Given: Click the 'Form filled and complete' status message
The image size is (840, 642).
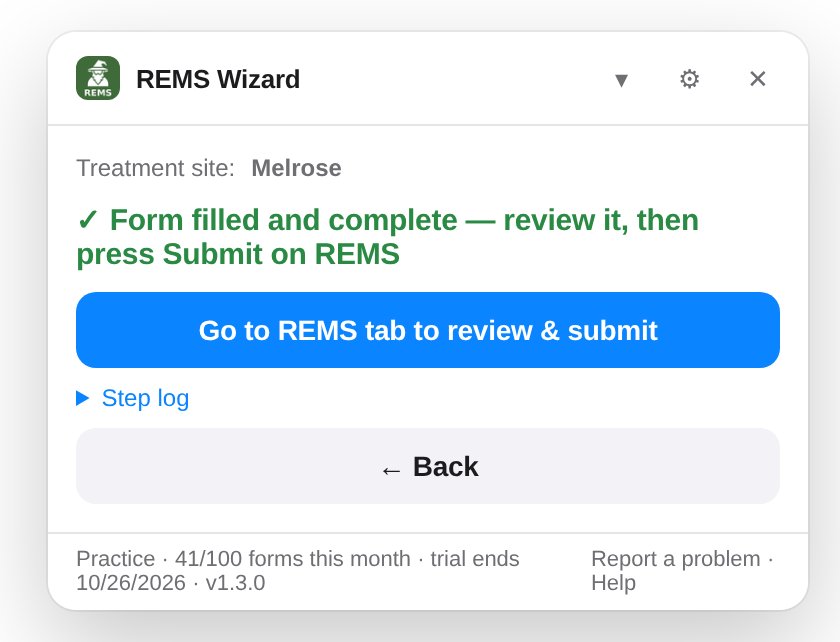Looking at the screenshot, I should [387, 237].
